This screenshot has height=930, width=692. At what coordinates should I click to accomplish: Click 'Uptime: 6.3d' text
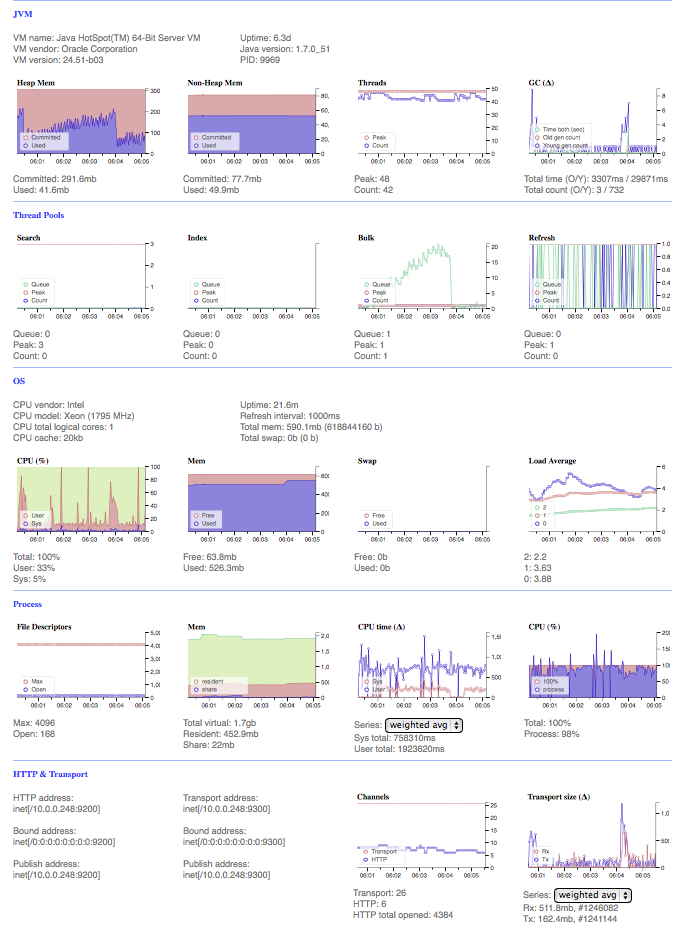[x=266, y=38]
